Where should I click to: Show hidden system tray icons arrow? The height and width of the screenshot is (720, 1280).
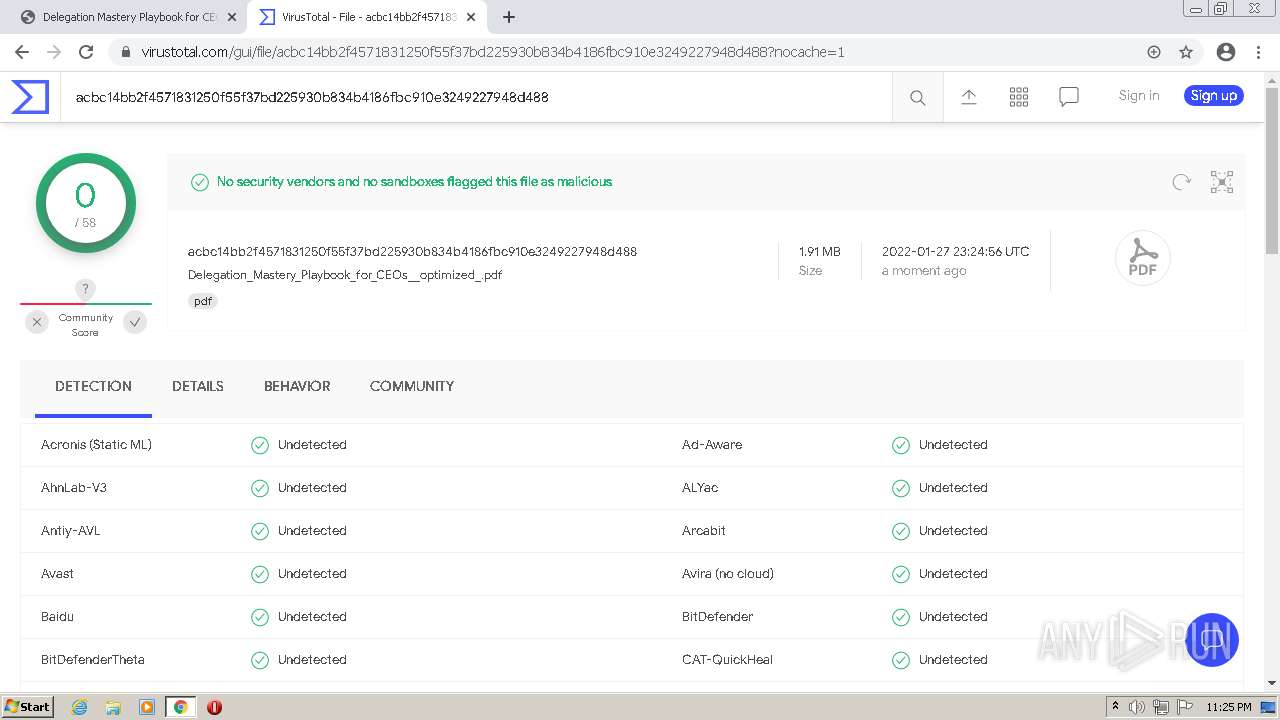click(1115, 706)
